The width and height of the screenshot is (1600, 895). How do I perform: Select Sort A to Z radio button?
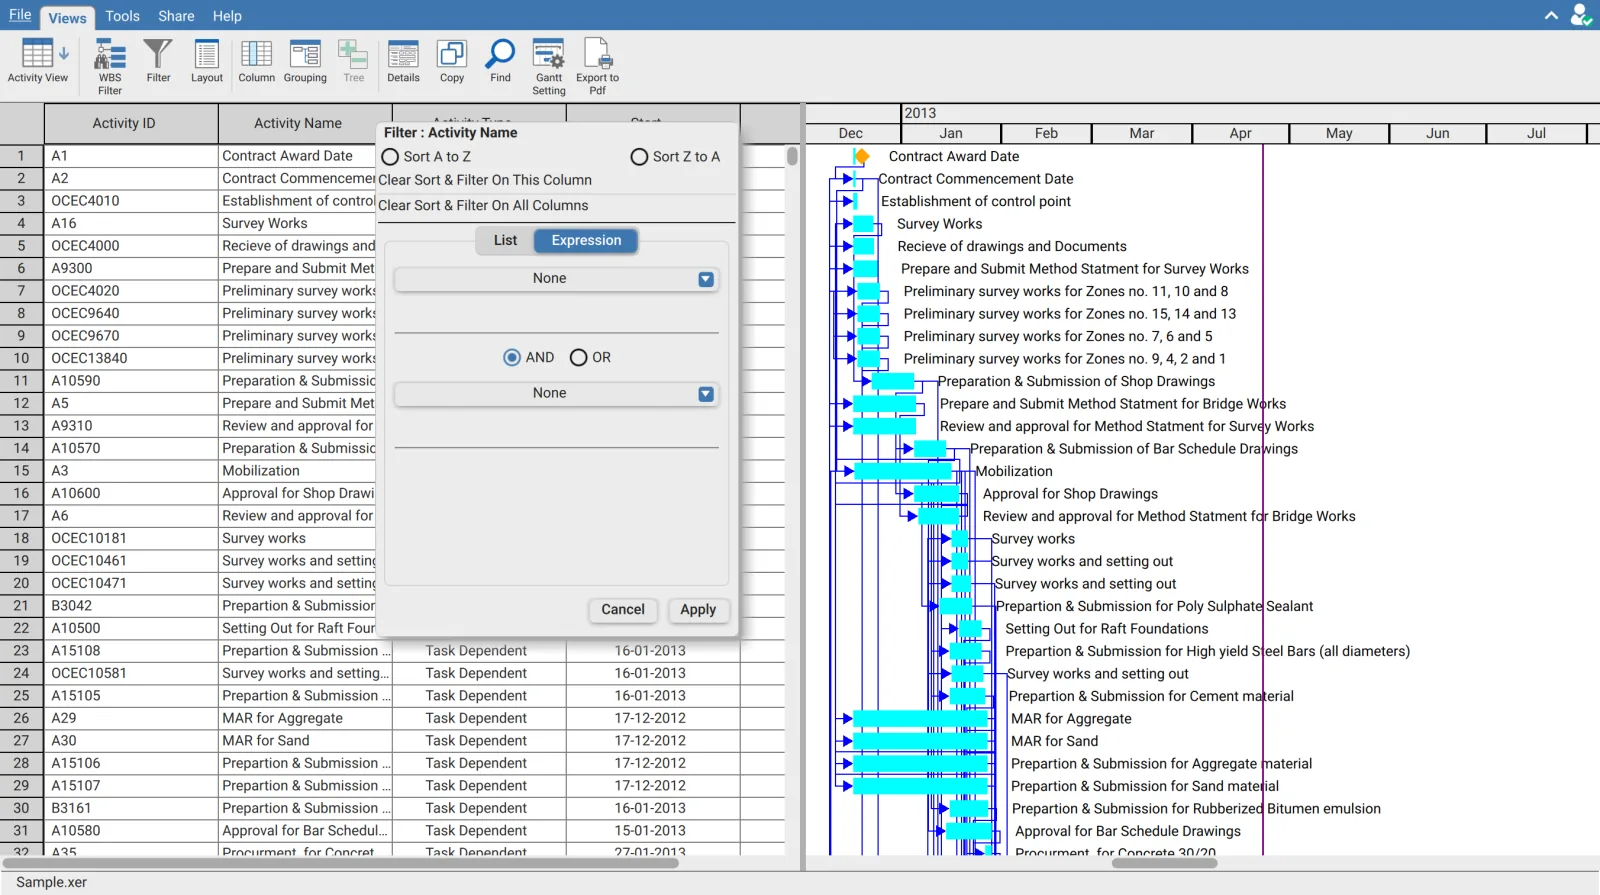pos(390,157)
